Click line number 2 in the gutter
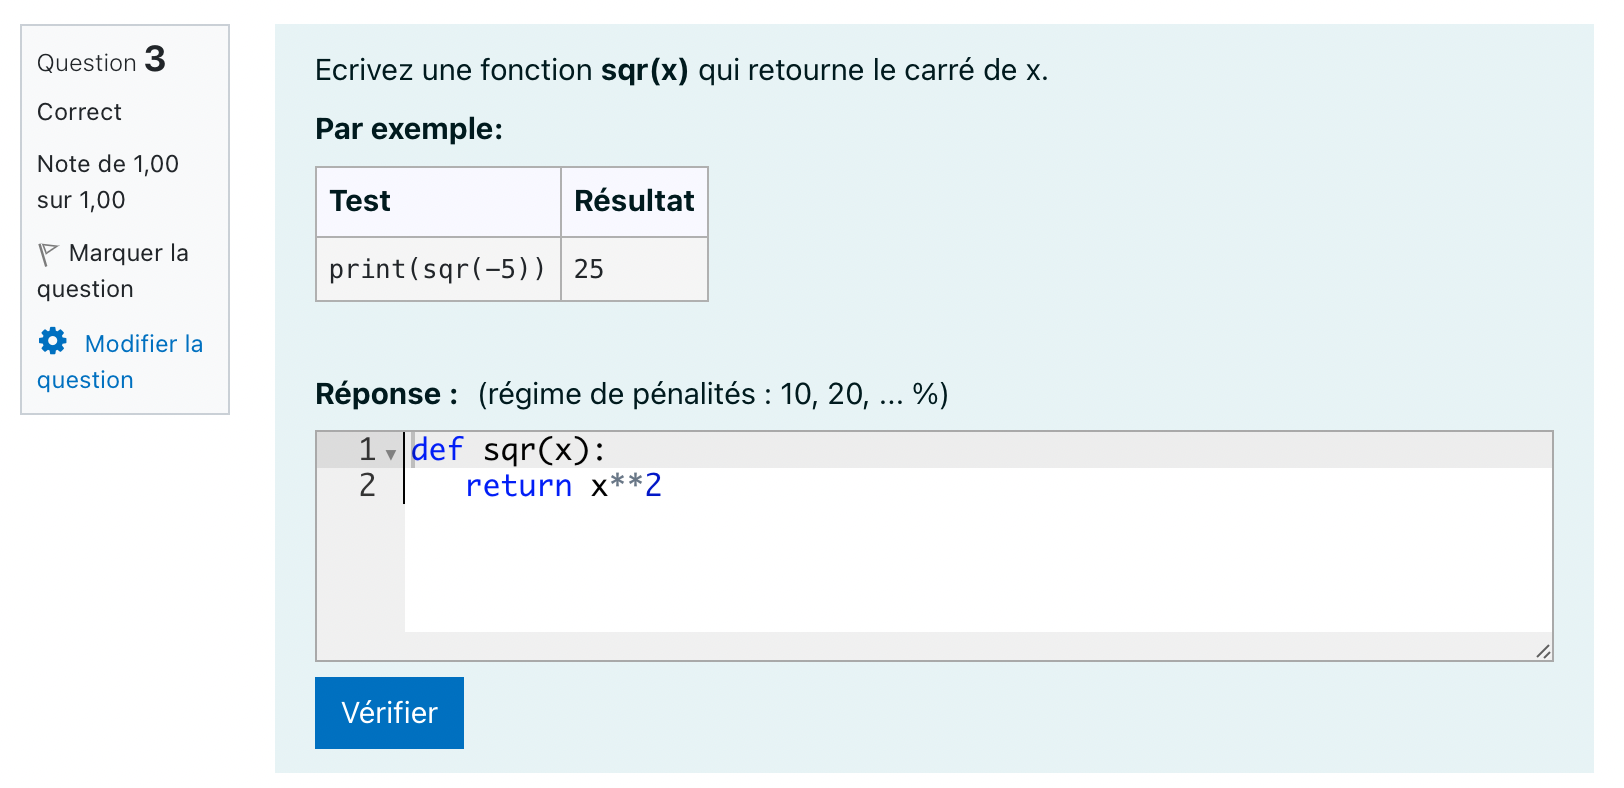 (367, 485)
